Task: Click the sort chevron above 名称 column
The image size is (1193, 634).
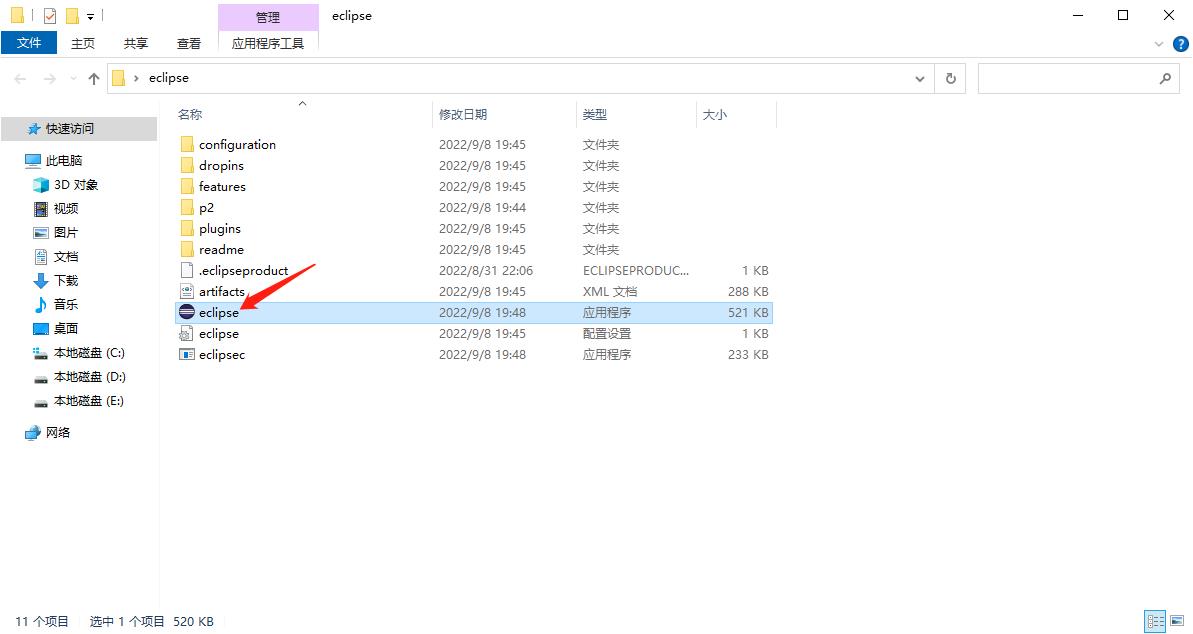Action: coord(301,103)
